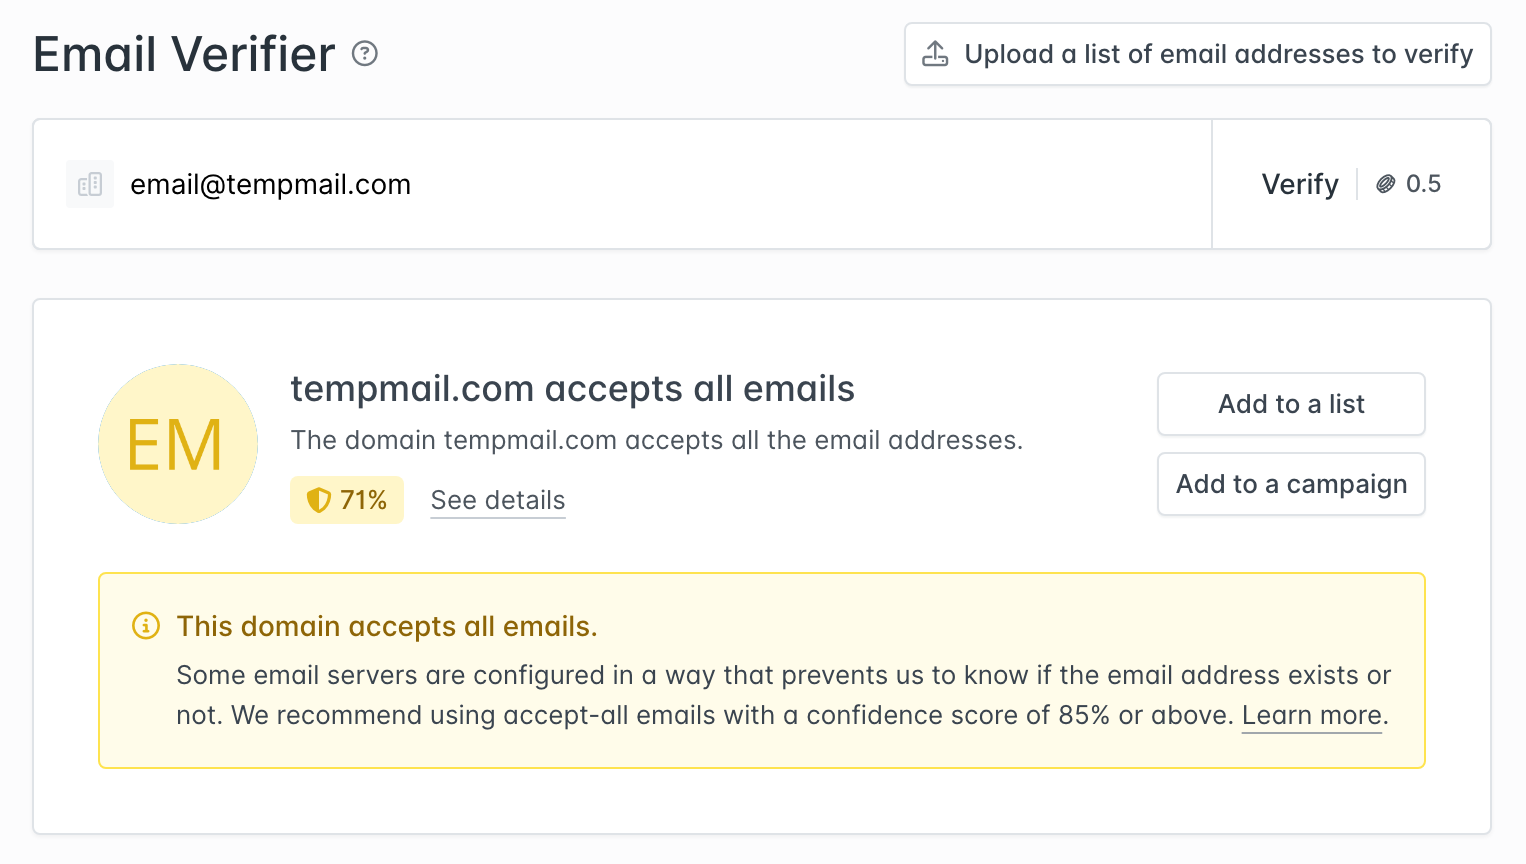The image size is (1526, 864).
Task: Click the upload tray icon
Action: click(x=935, y=54)
